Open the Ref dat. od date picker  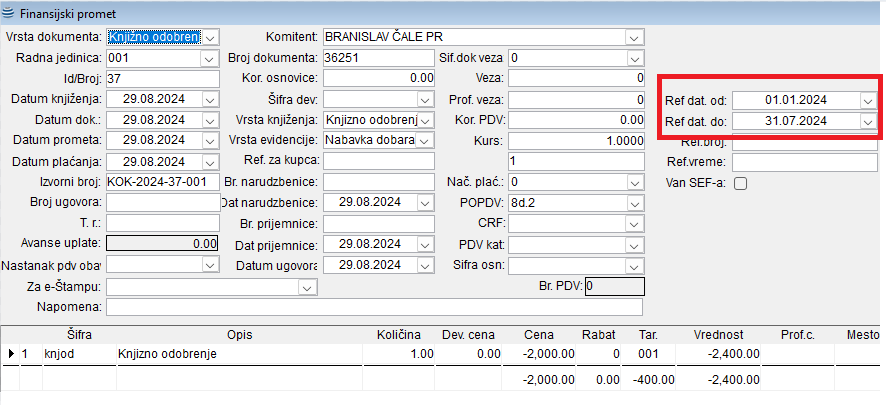(x=868, y=101)
